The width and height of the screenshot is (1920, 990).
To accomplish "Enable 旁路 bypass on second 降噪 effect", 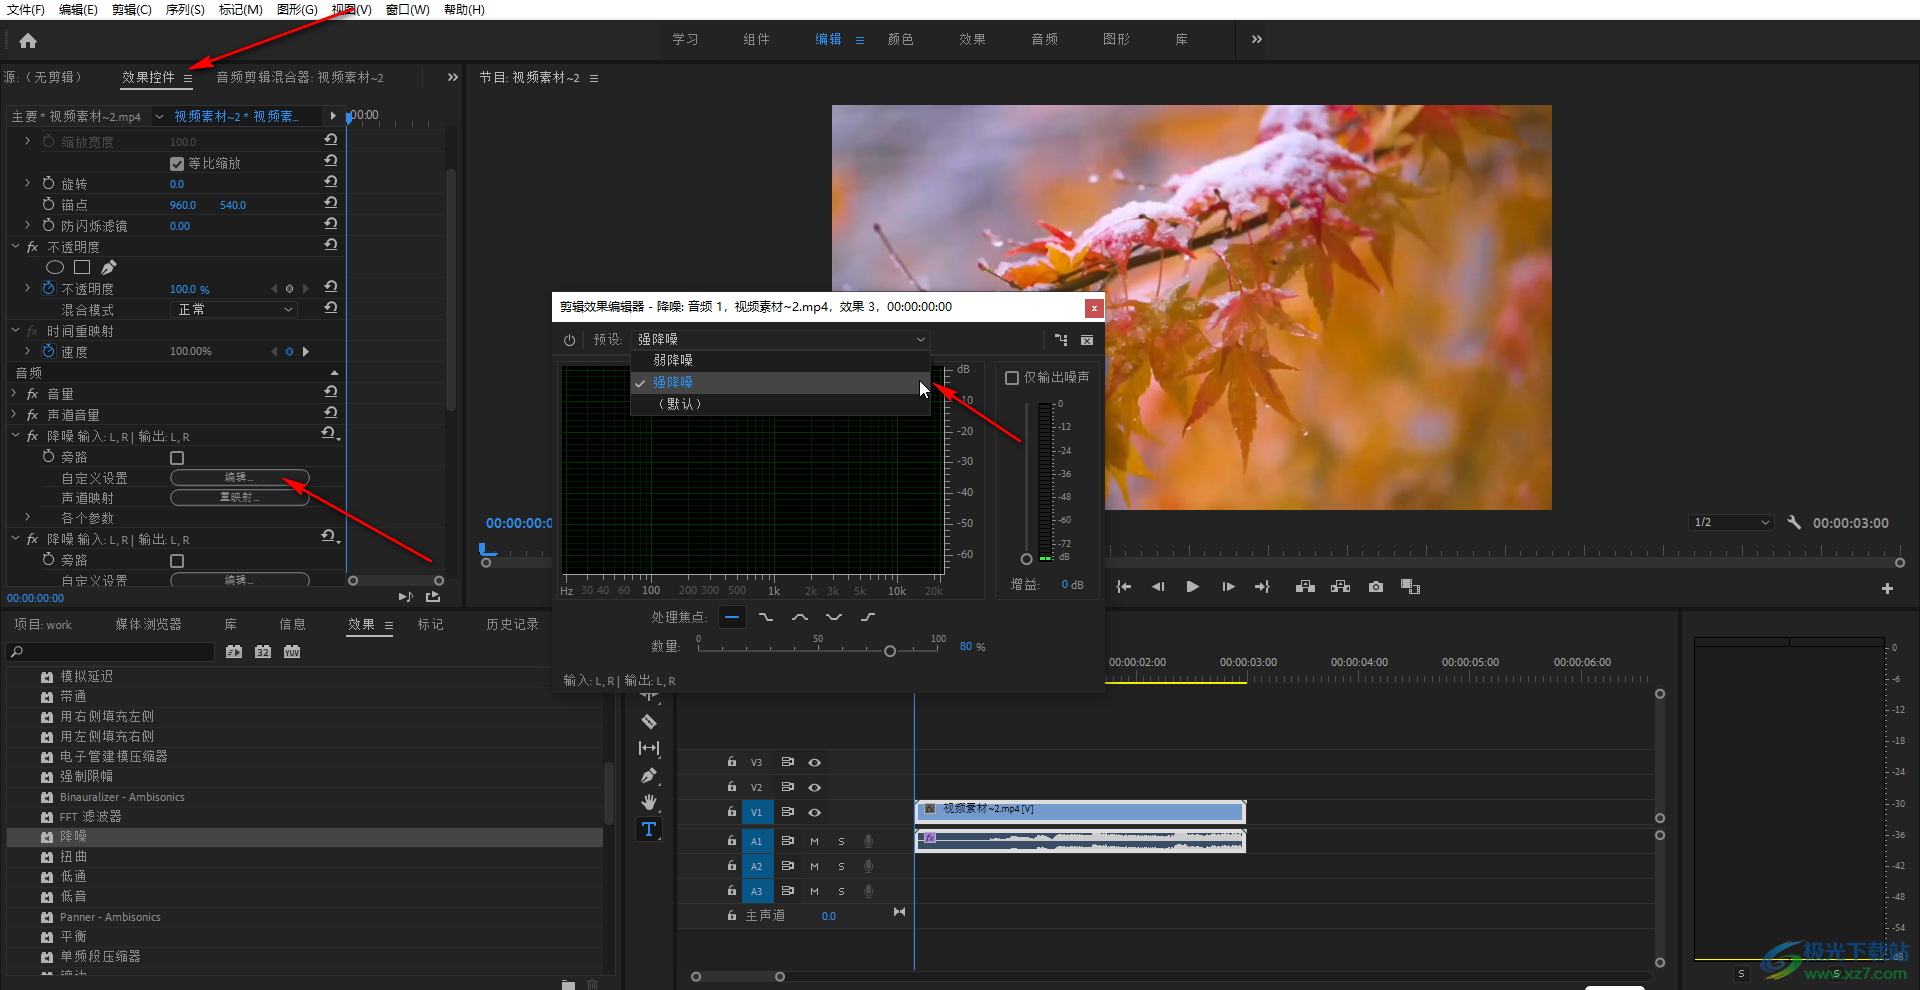I will (177, 561).
